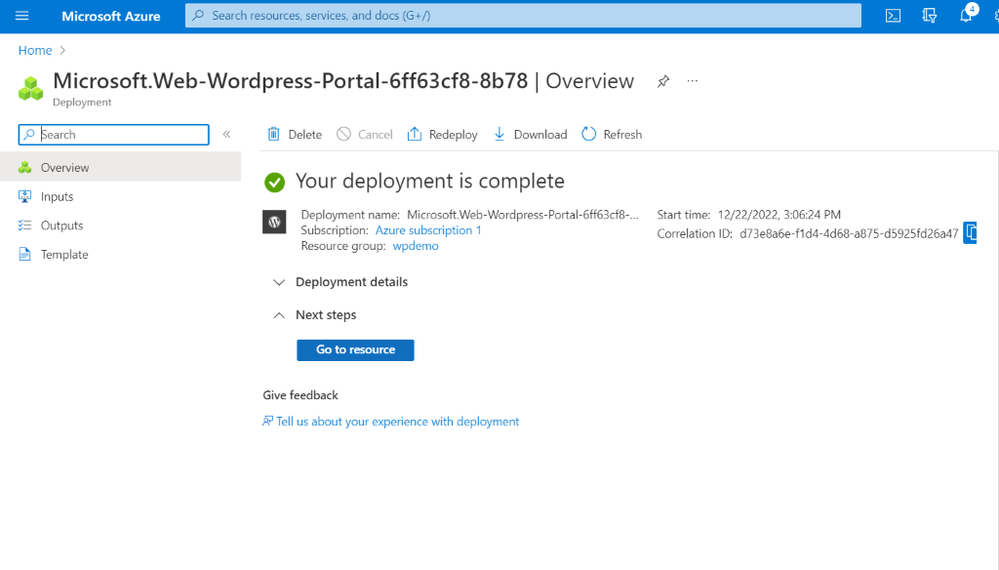This screenshot has height=570, width=999.
Task: Open Cloud Shell from top bar
Action: pyautogui.click(x=893, y=15)
